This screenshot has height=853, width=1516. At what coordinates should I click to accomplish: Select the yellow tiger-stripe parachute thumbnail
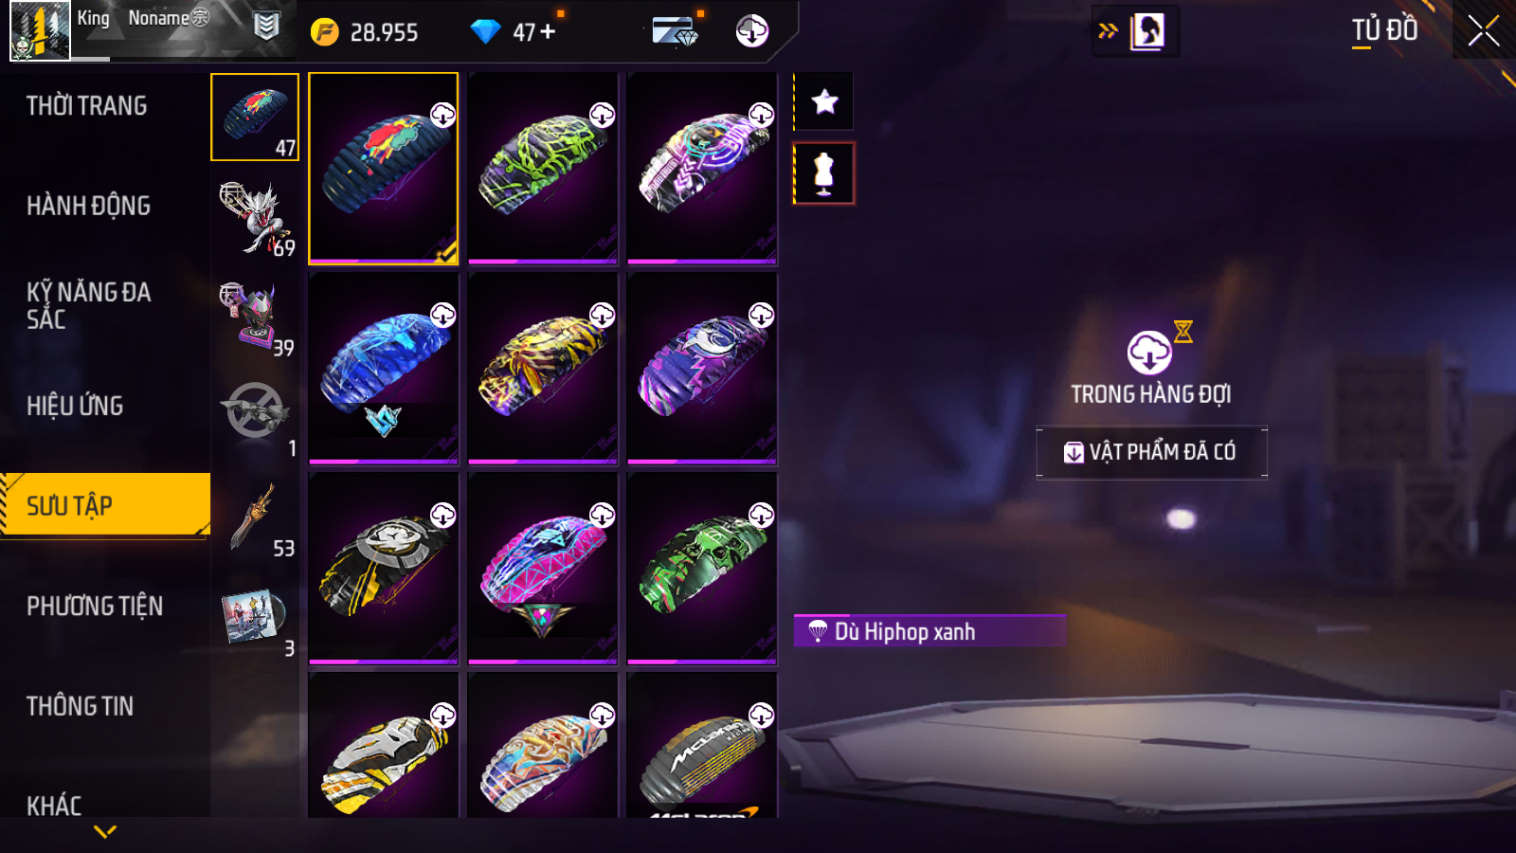(543, 368)
